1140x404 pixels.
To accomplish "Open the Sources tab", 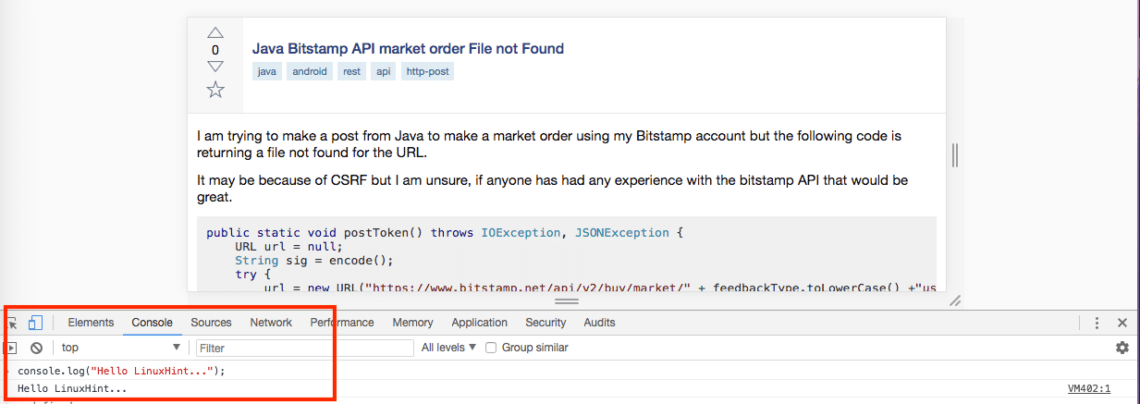I will (211, 323).
